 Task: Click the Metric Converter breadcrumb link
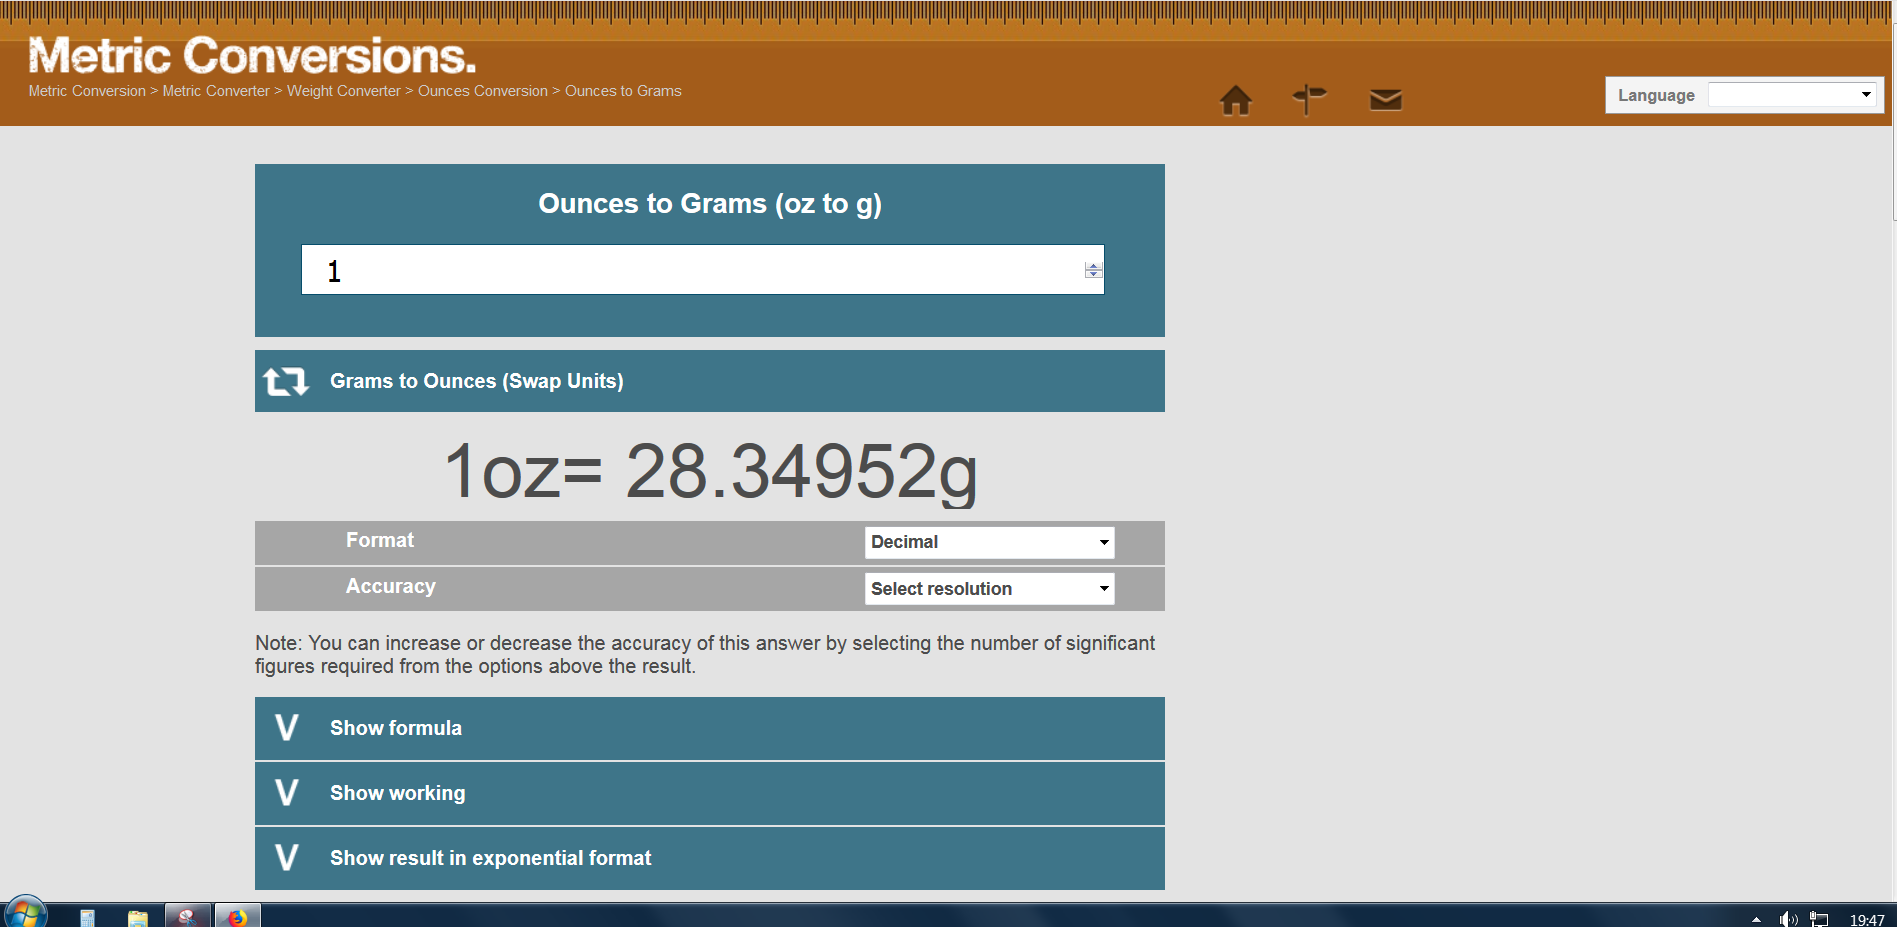(216, 91)
